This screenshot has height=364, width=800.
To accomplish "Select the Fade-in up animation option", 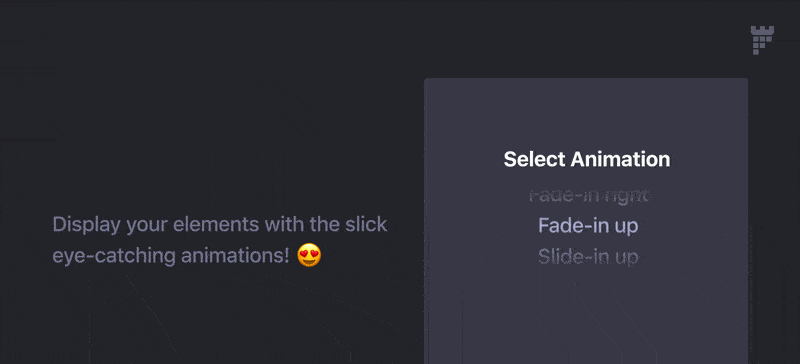I will pyautogui.click(x=588, y=226).
